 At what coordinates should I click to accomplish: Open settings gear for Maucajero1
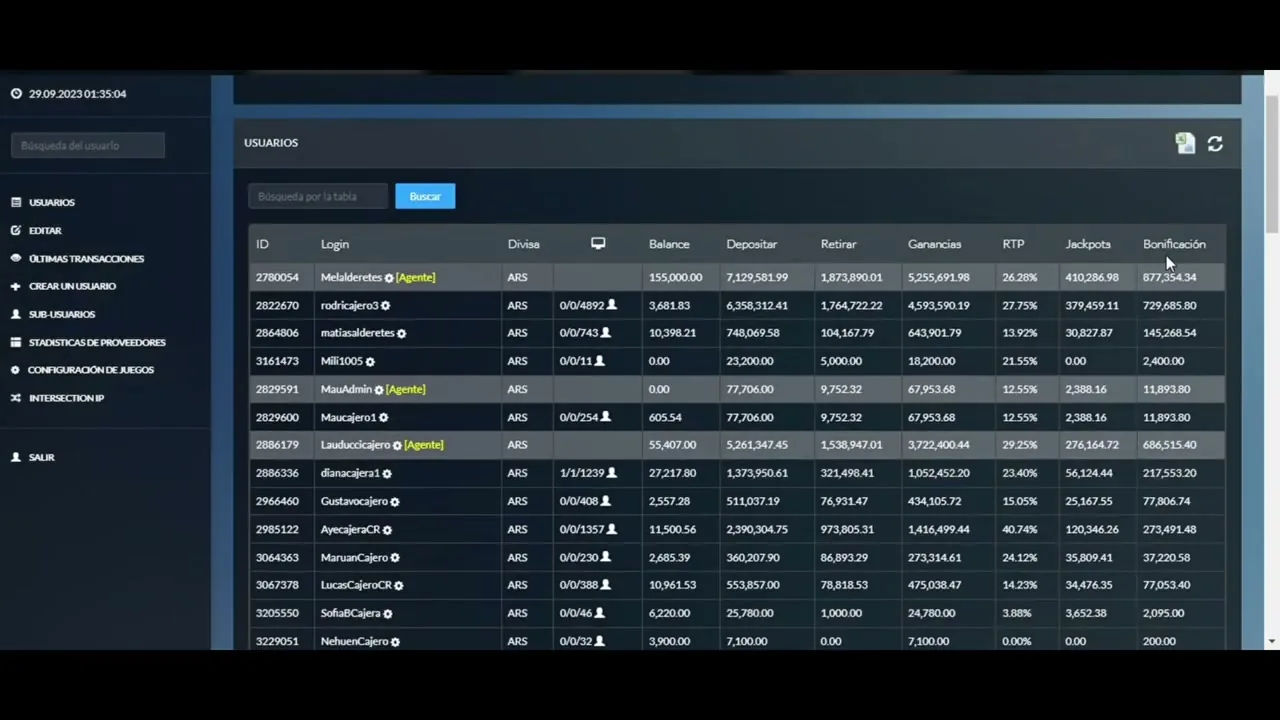coord(383,418)
